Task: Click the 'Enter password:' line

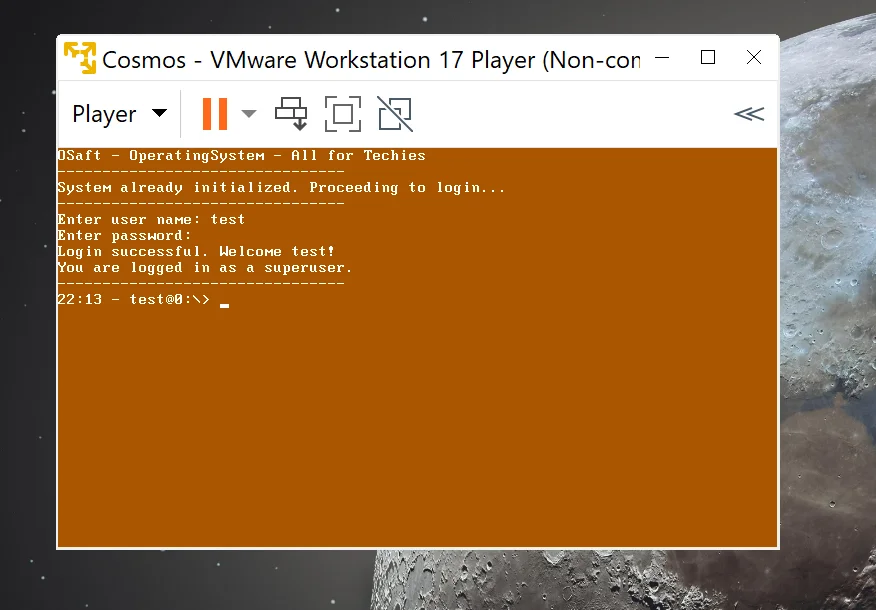Action: [x=124, y=236]
